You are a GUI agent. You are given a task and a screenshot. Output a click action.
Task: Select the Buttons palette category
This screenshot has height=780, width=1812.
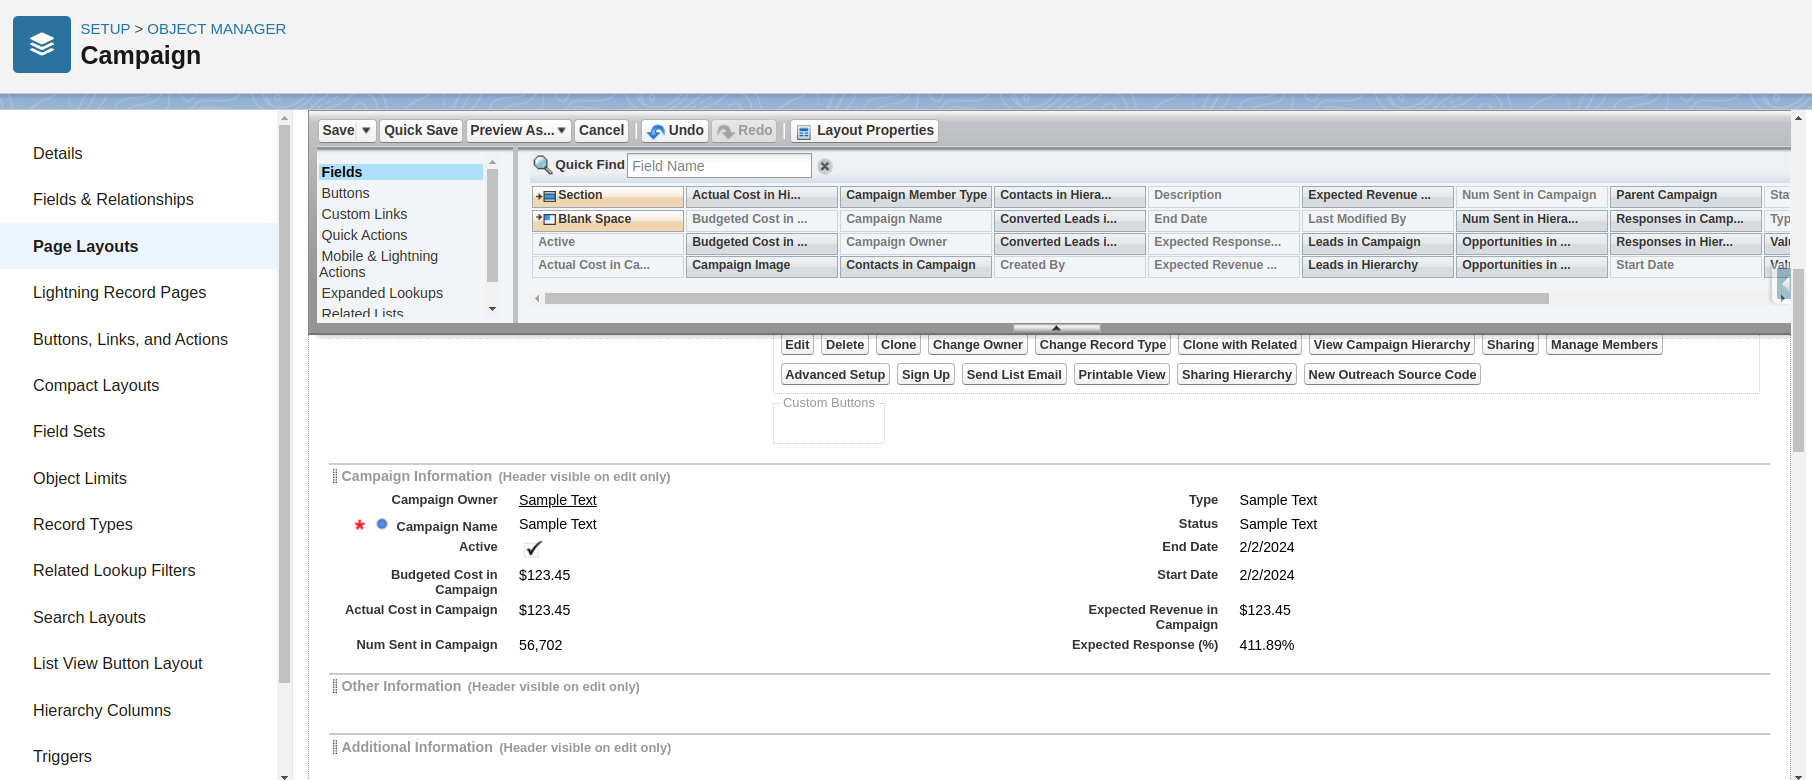click(345, 193)
